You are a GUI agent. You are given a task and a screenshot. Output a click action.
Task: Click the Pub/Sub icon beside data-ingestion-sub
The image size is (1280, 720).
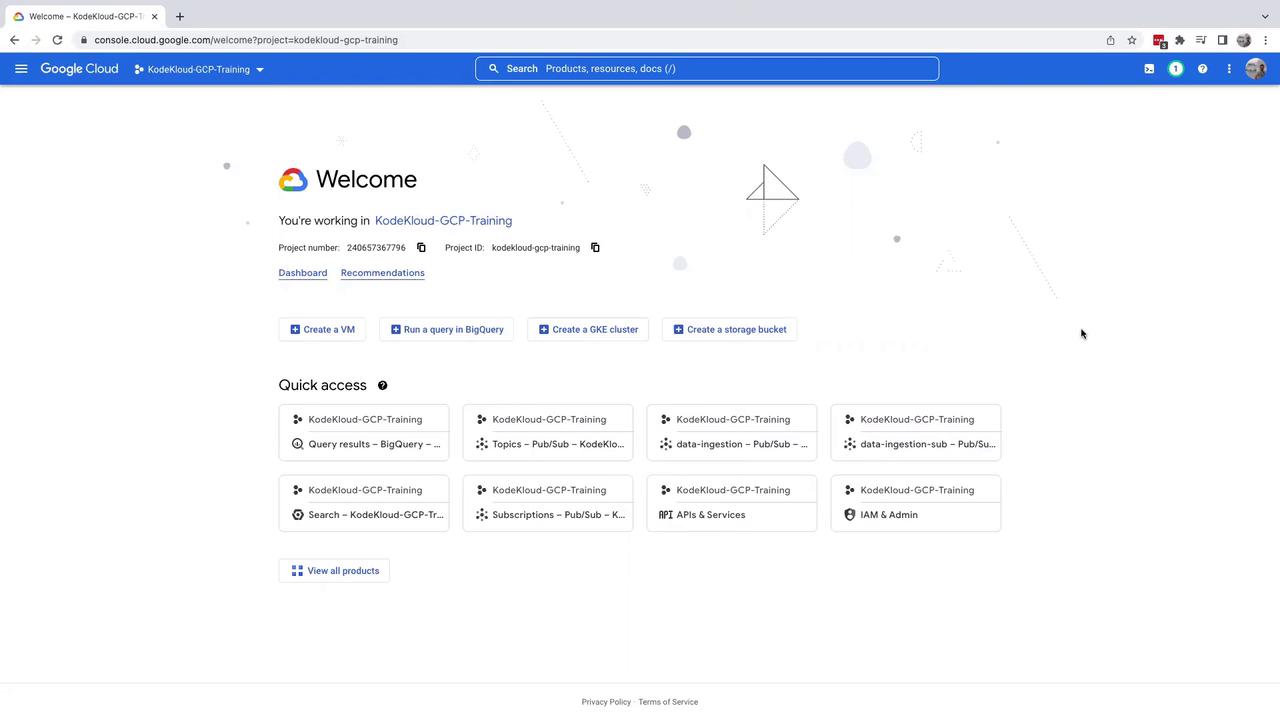pyautogui.click(x=850, y=444)
